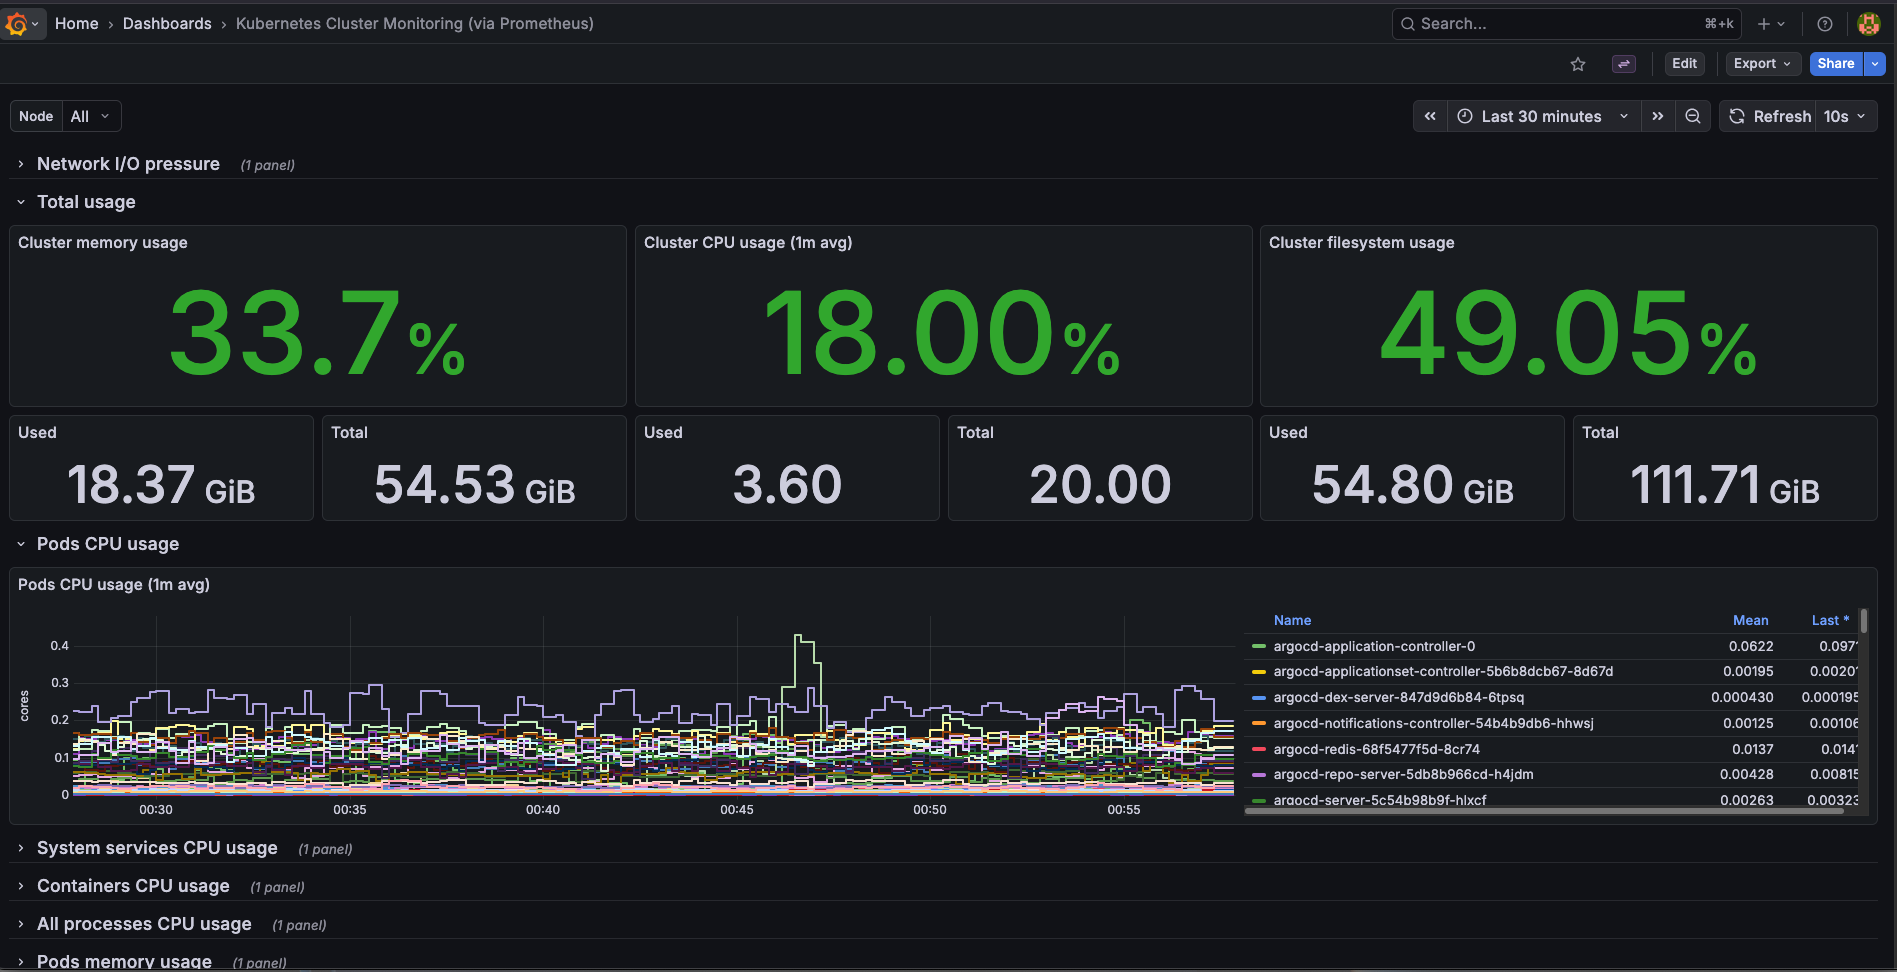Navigate to Home in the breadcrumb
This screenshot has height=972, width=1897.
(76, 23)
